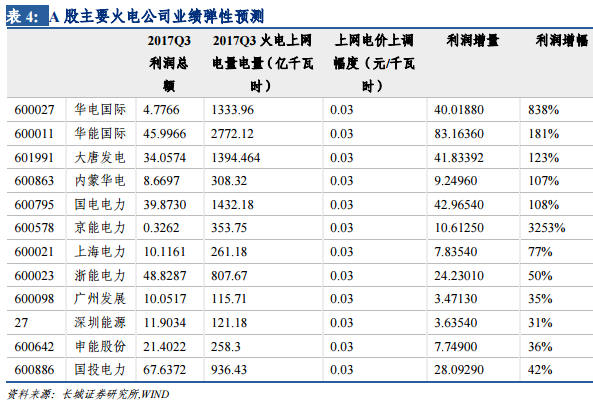Click the 资料来源 source note text
Screen dimensions: 593x404
coord(88,394)
